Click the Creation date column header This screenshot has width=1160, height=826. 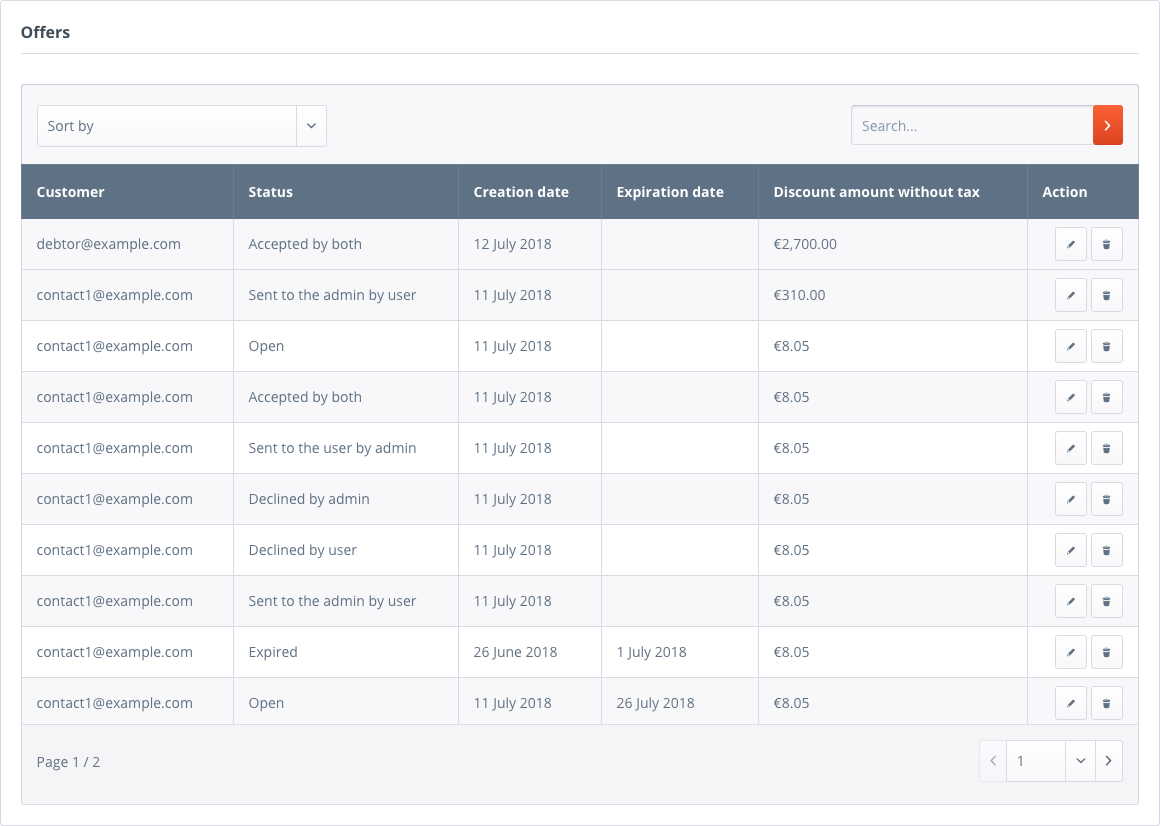point(521,192)
